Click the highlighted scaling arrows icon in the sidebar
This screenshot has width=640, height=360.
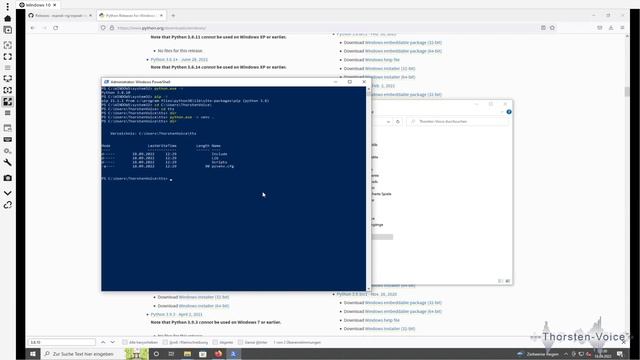7,102
